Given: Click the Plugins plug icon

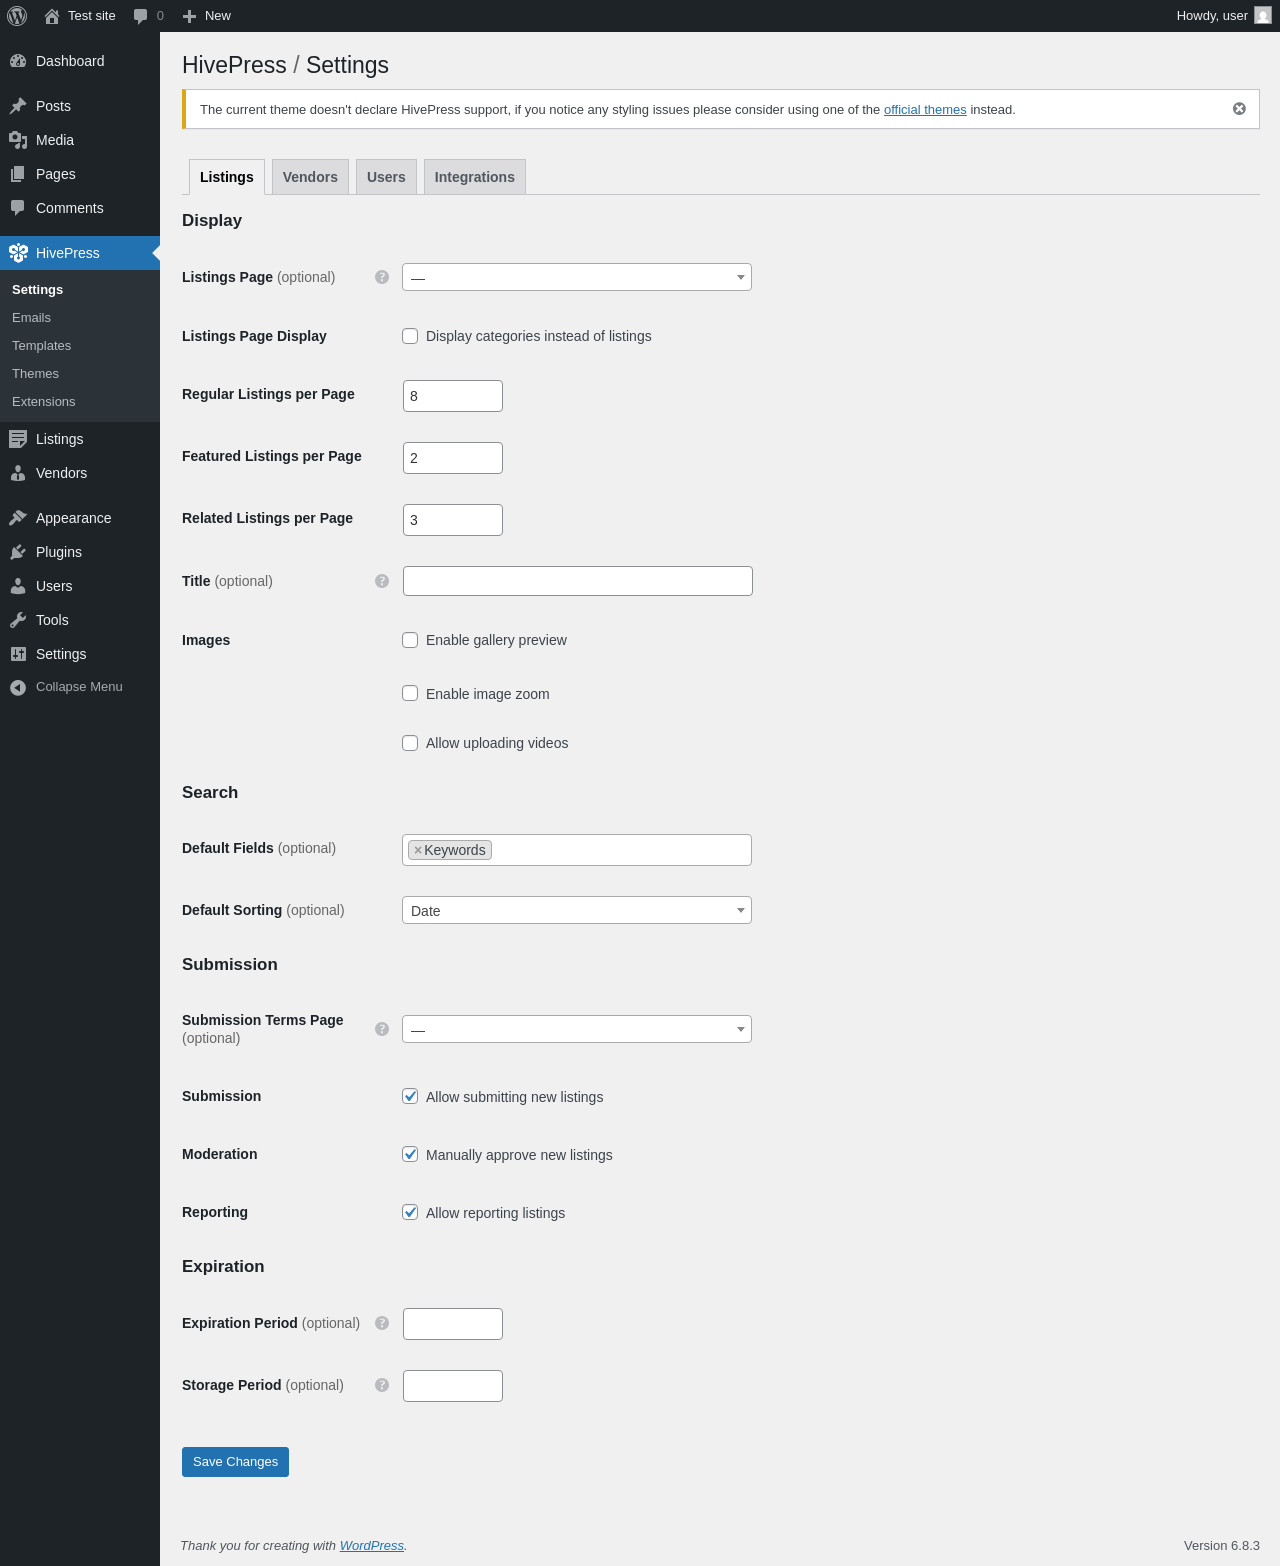Looking at the screenshot, I should [18, 552].
